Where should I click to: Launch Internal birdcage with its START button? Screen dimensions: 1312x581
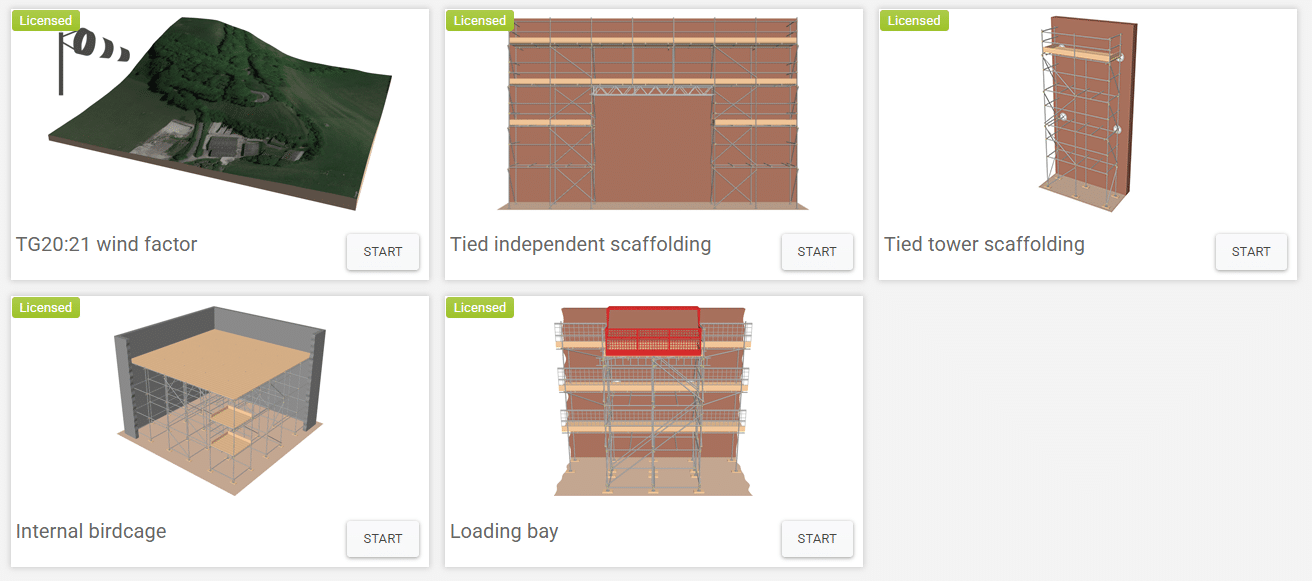coord(382,539)
